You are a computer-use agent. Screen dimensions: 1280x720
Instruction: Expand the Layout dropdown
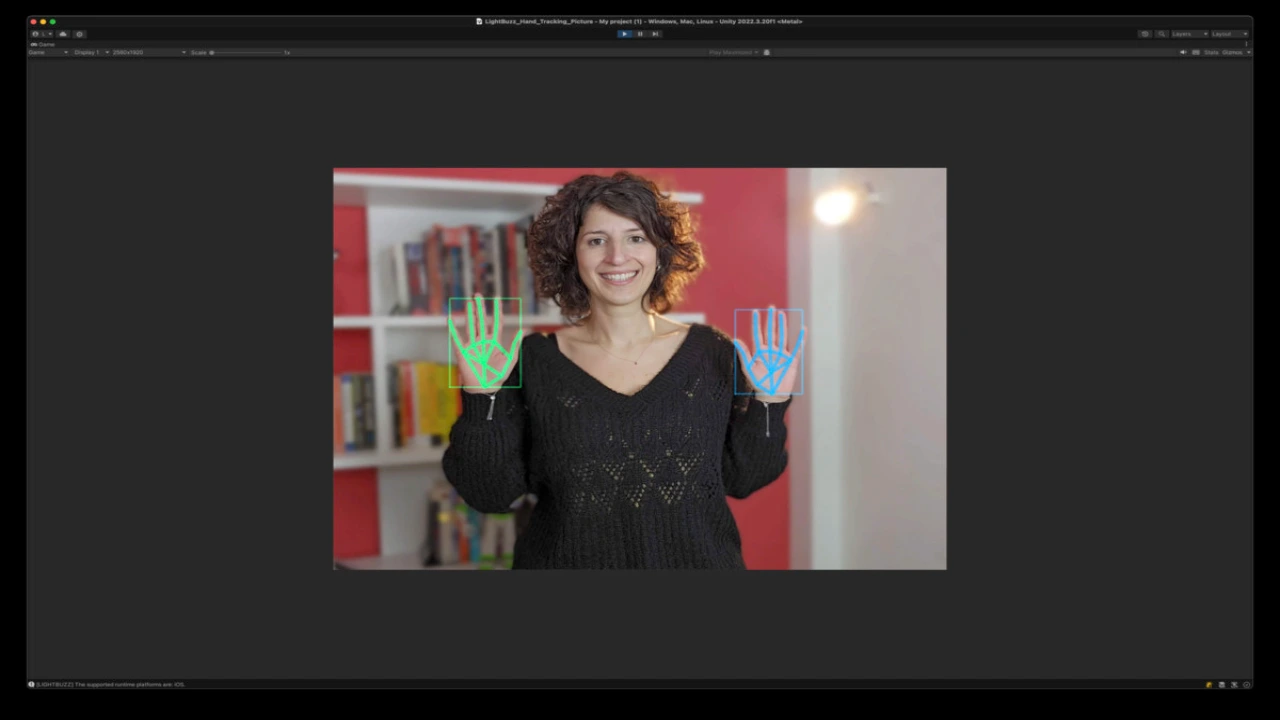[1228, 34]
